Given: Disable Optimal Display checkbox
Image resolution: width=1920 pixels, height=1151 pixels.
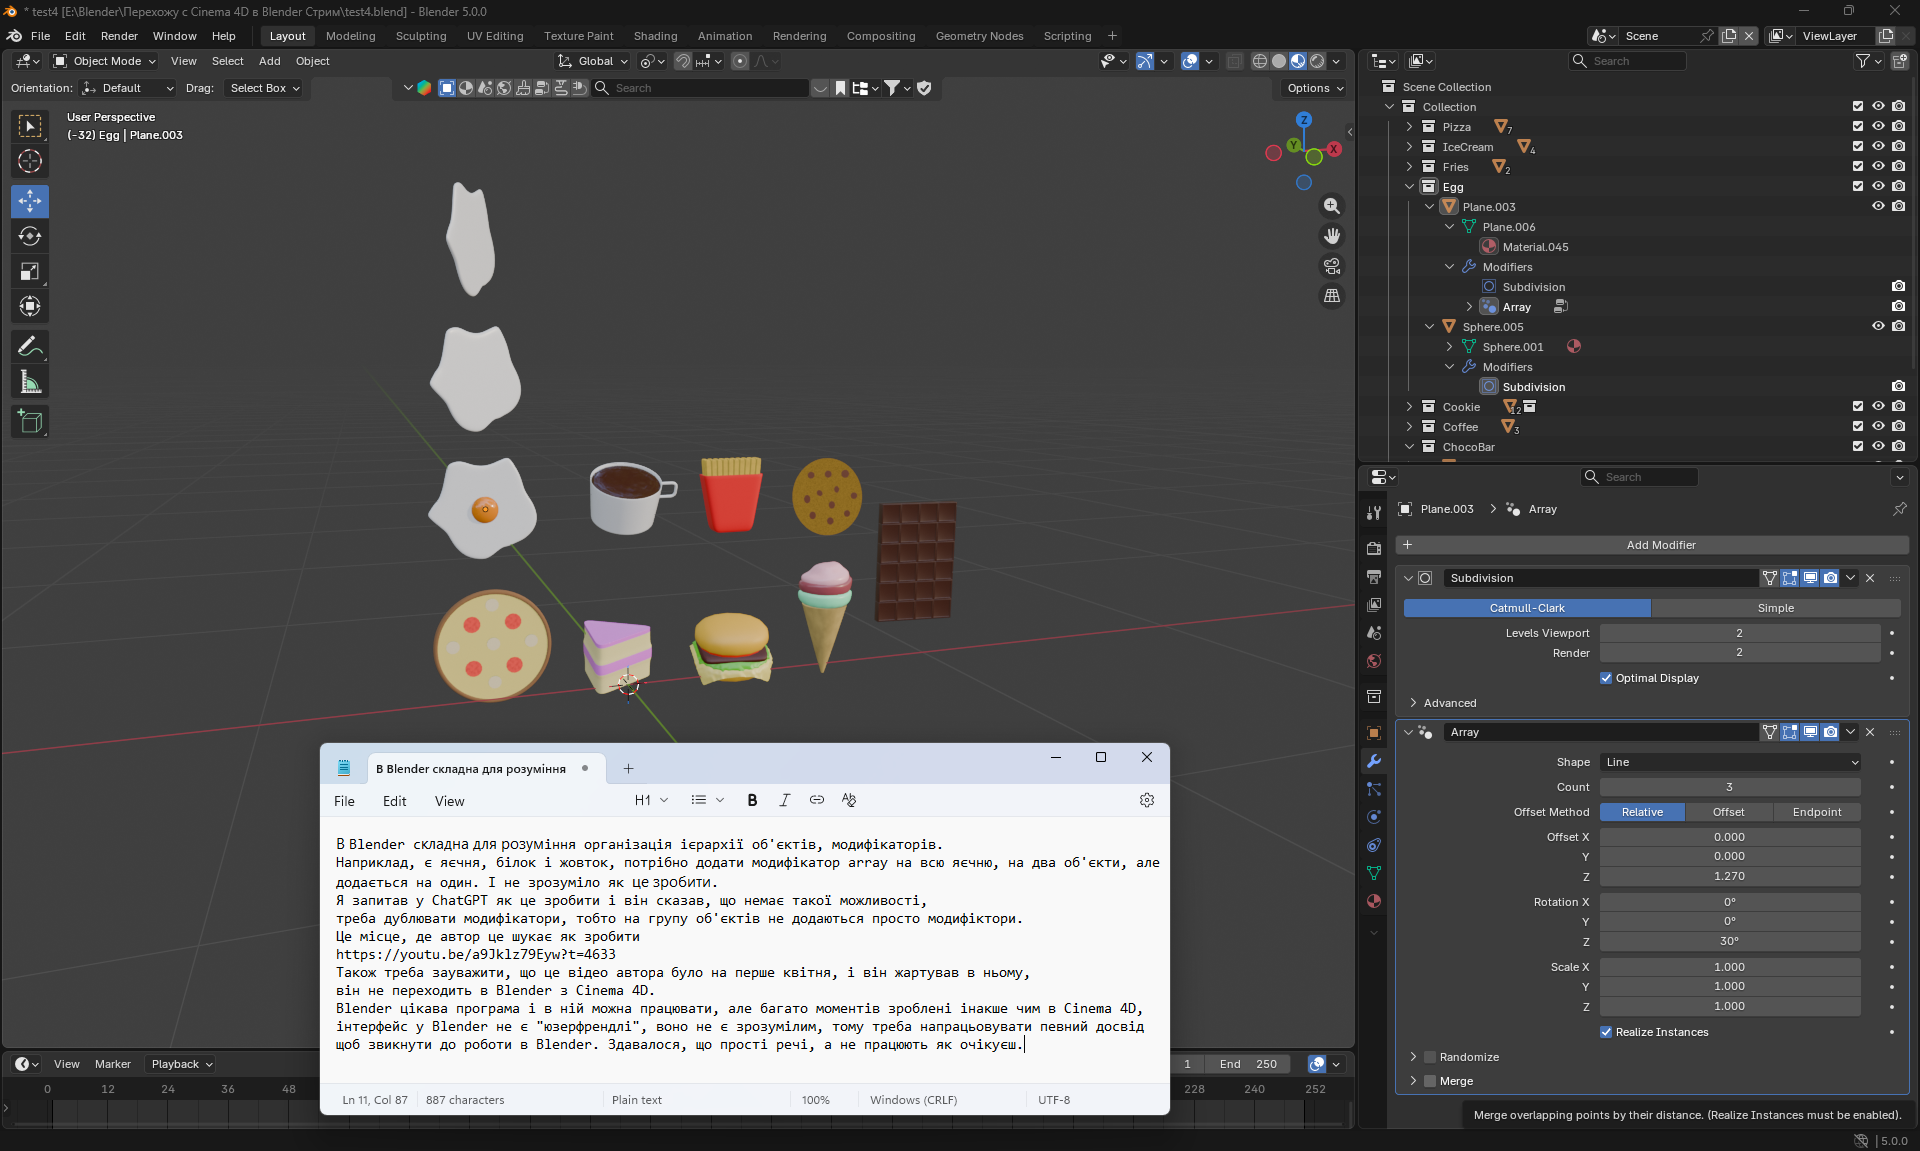Looking at the screenshot, I should click(1606, 678).
